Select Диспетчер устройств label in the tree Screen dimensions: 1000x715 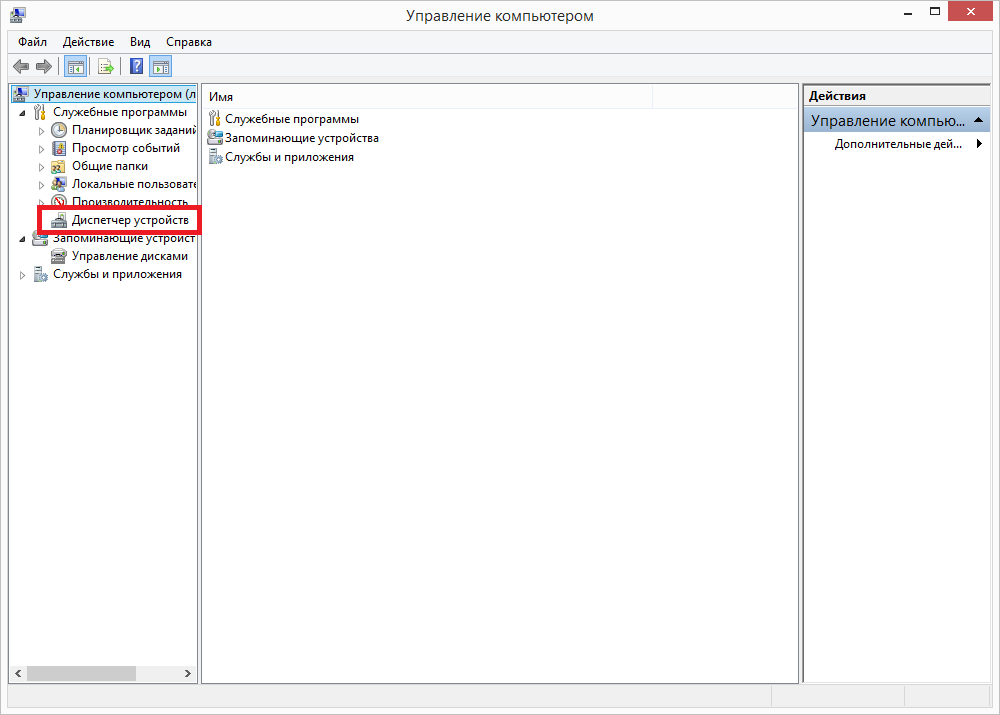click(130, 220)
